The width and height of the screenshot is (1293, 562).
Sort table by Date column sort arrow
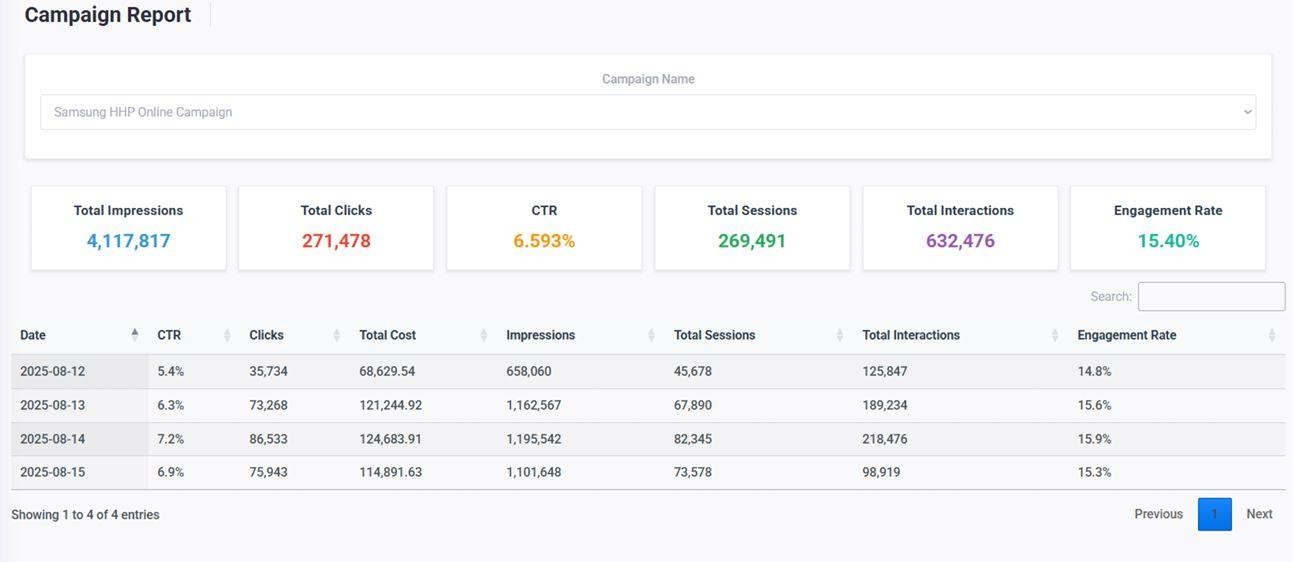click(135, 335)
